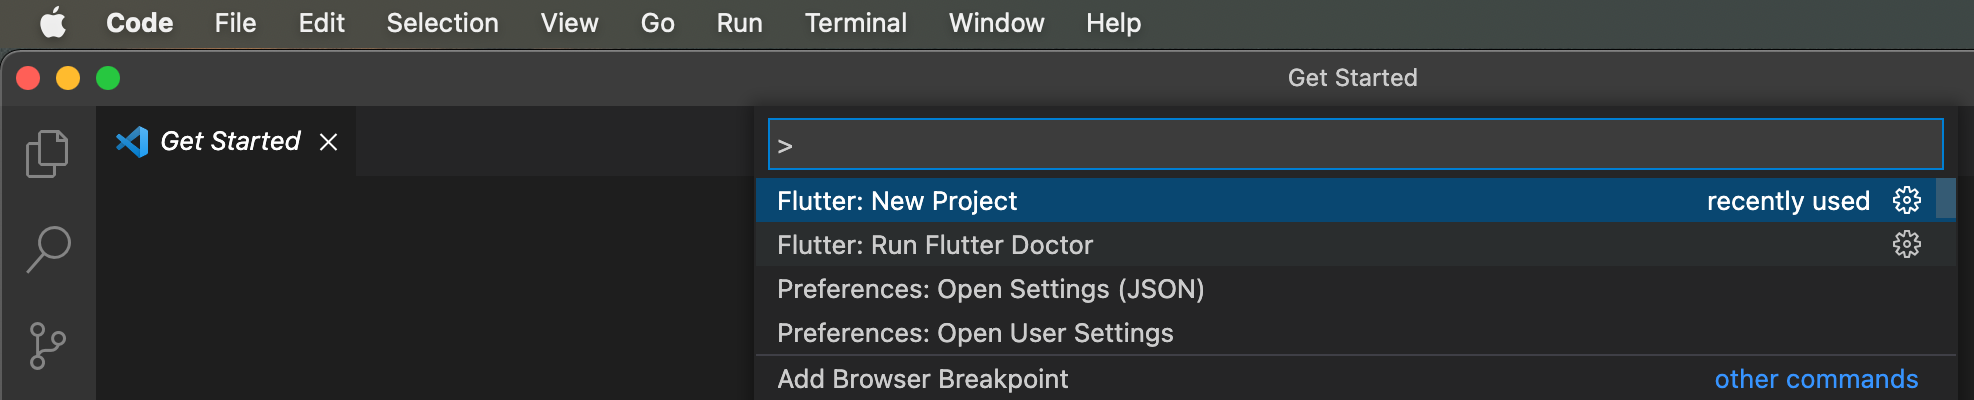Open the Code application menu
The height and width of the screenshot is (400, 1974).
coord(139,23)
